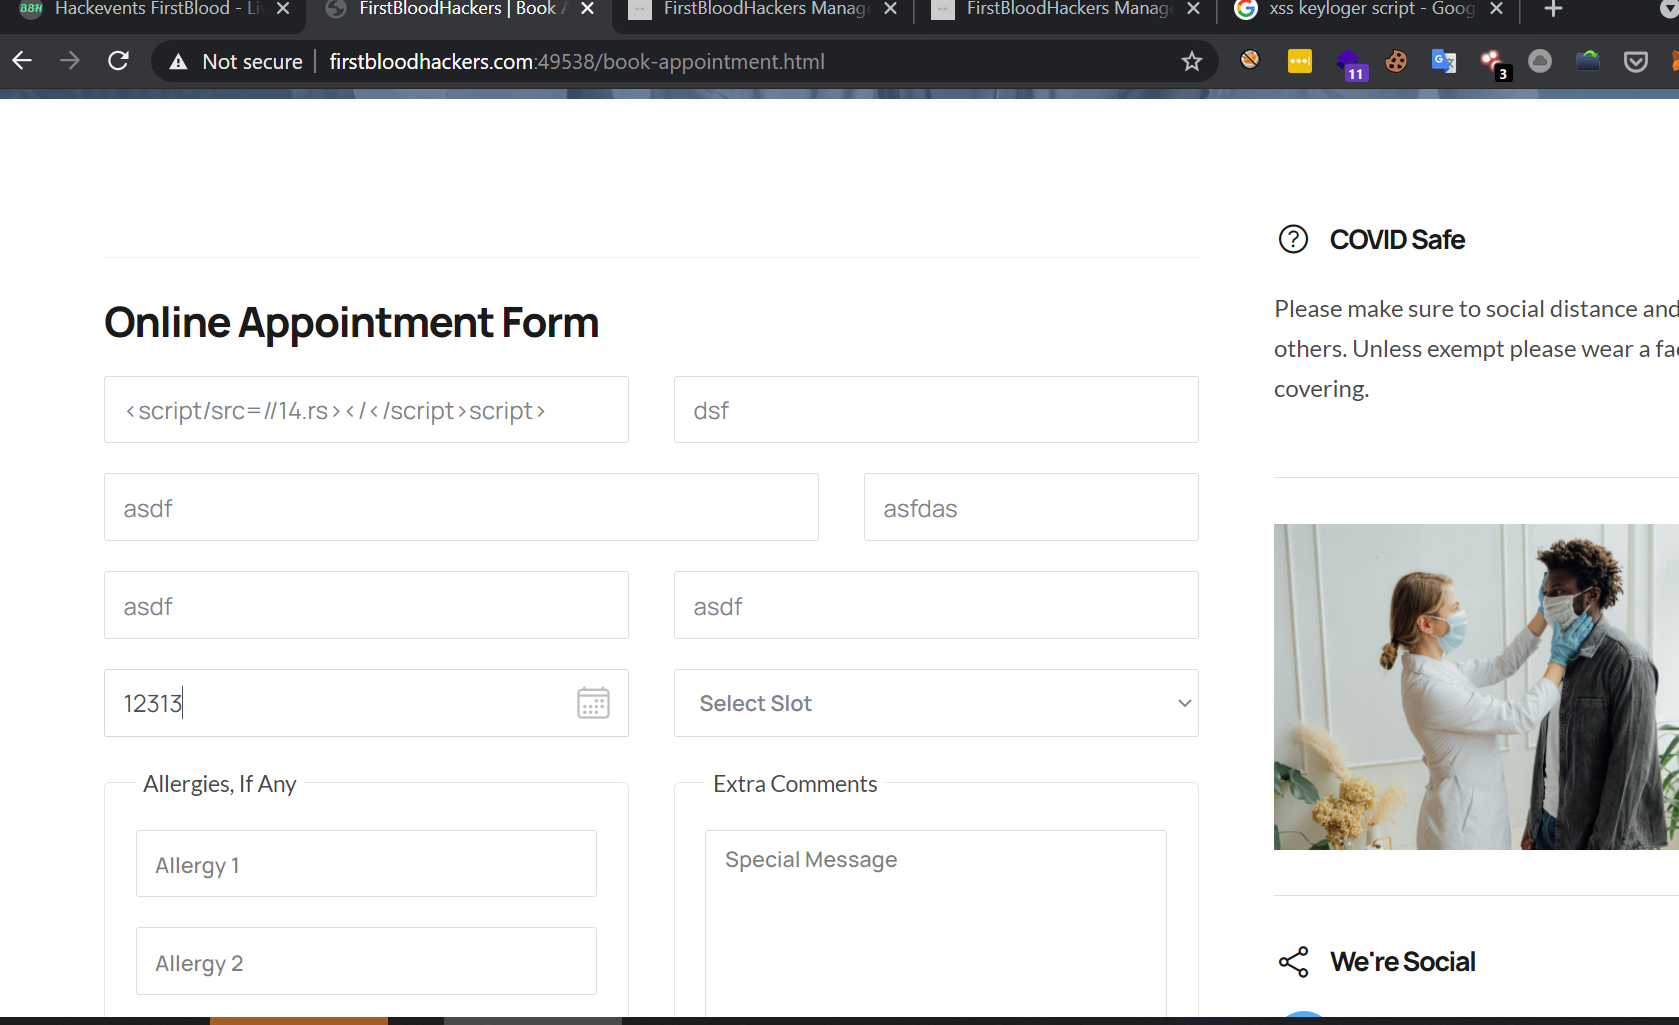Click the We're Social share icon
Image resolution: width=1679 pixels, height=1025 pixels.
click(x=1293, y=962)
